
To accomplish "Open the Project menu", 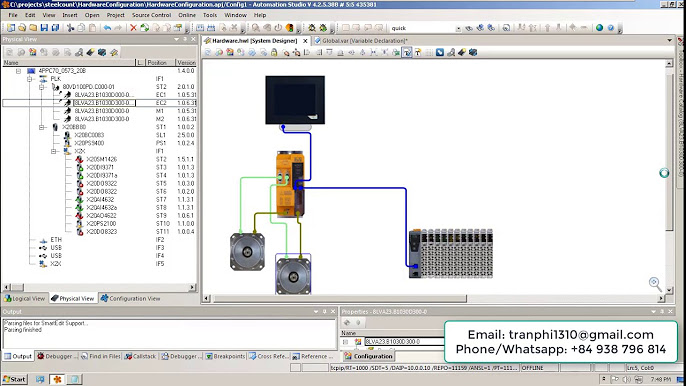I will click(x=116, y=15).
